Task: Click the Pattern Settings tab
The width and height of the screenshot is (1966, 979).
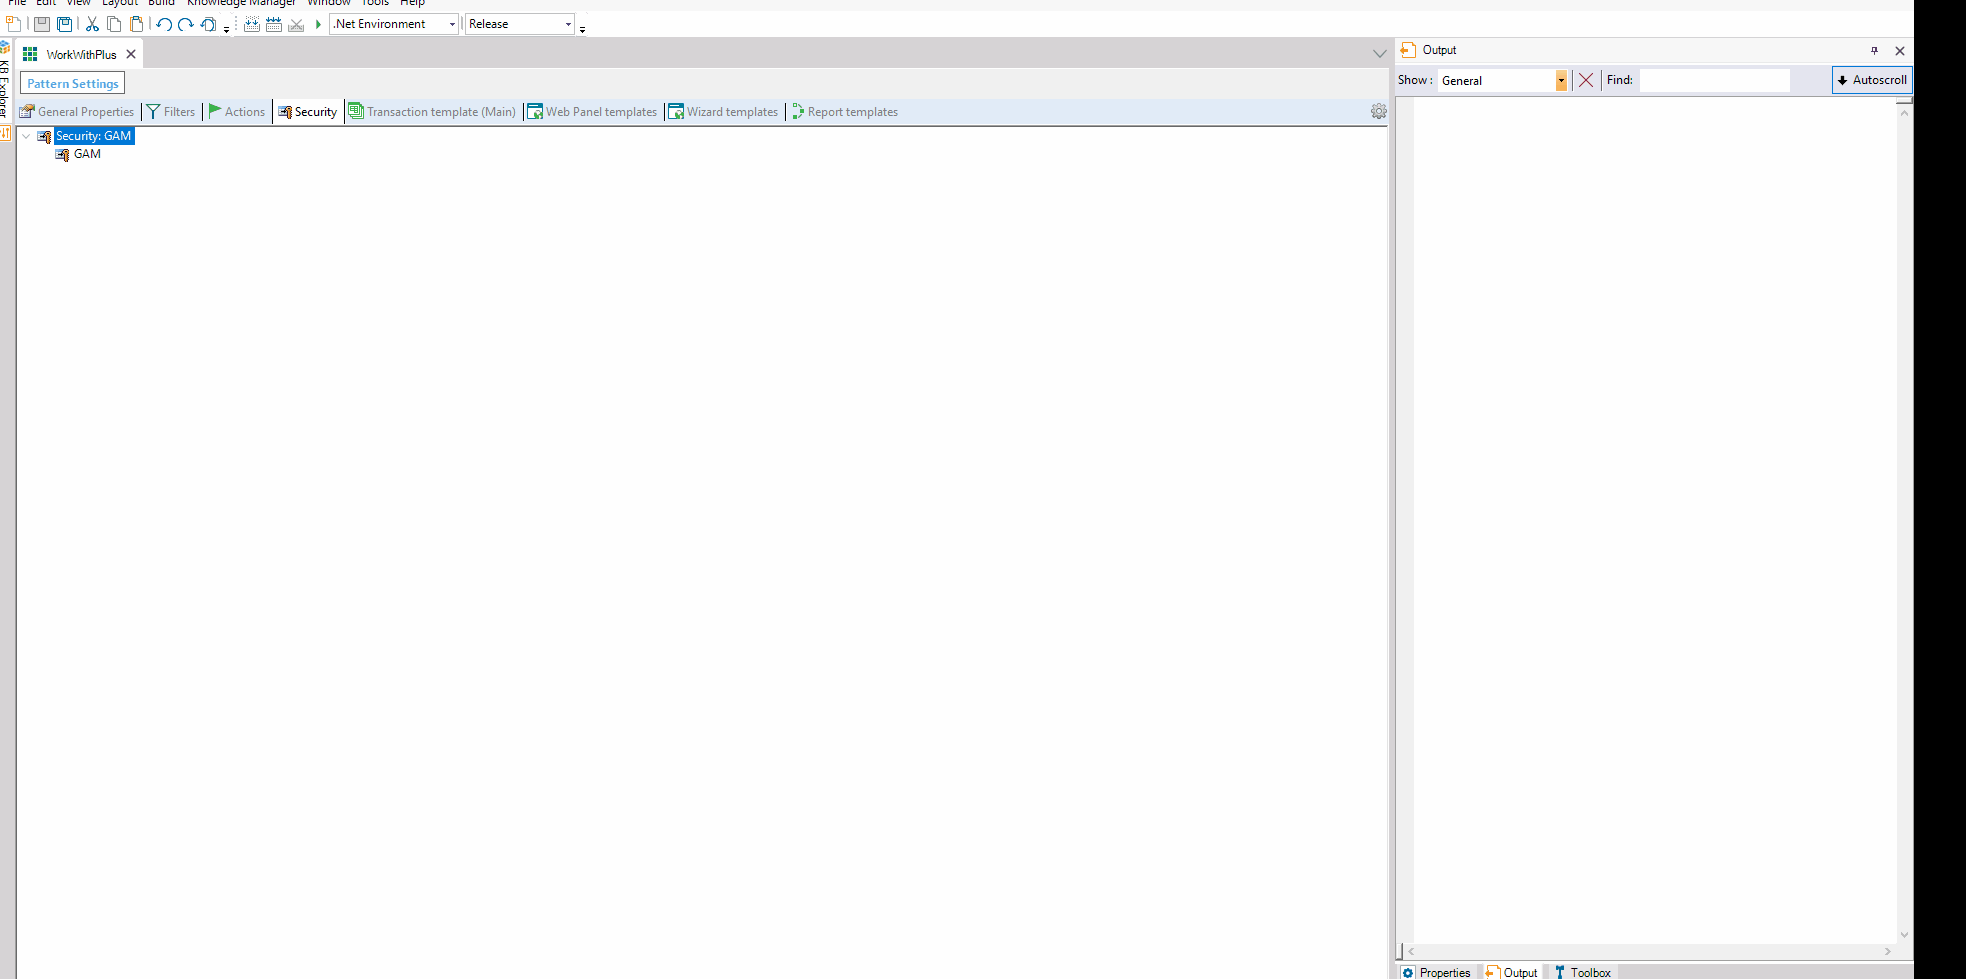Action: coord(73,84)
